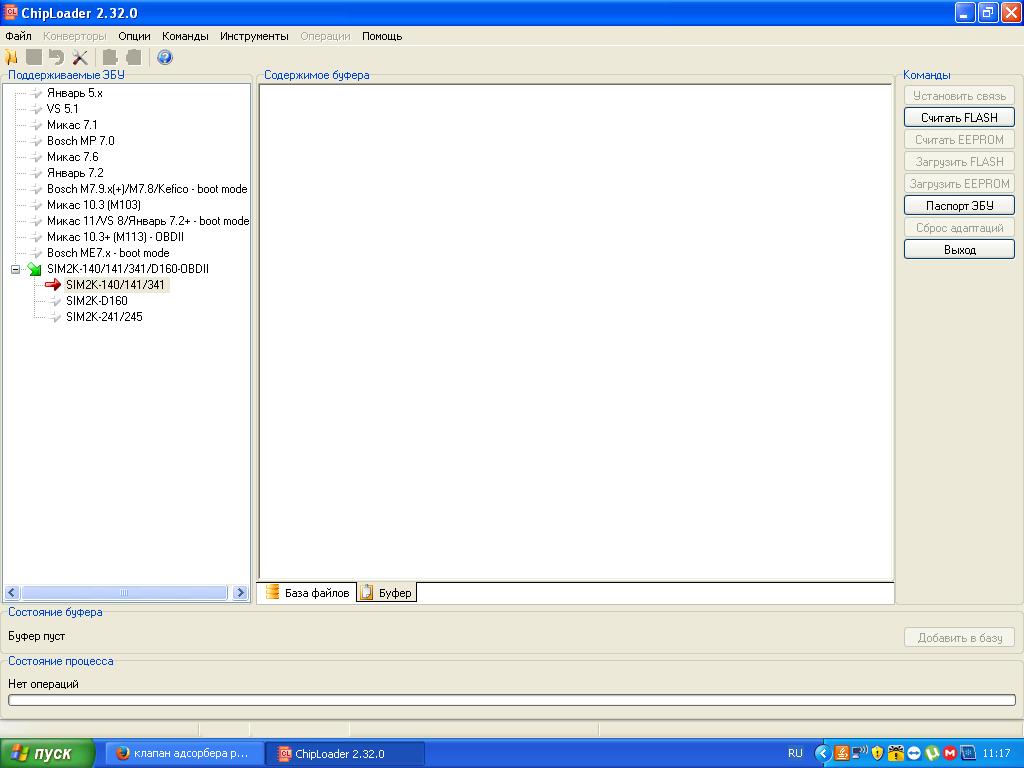The height and width of the screenshot is (768, 1024).
Task: Click the database icon on База файлов tab
Action: [x=272, y=592]
